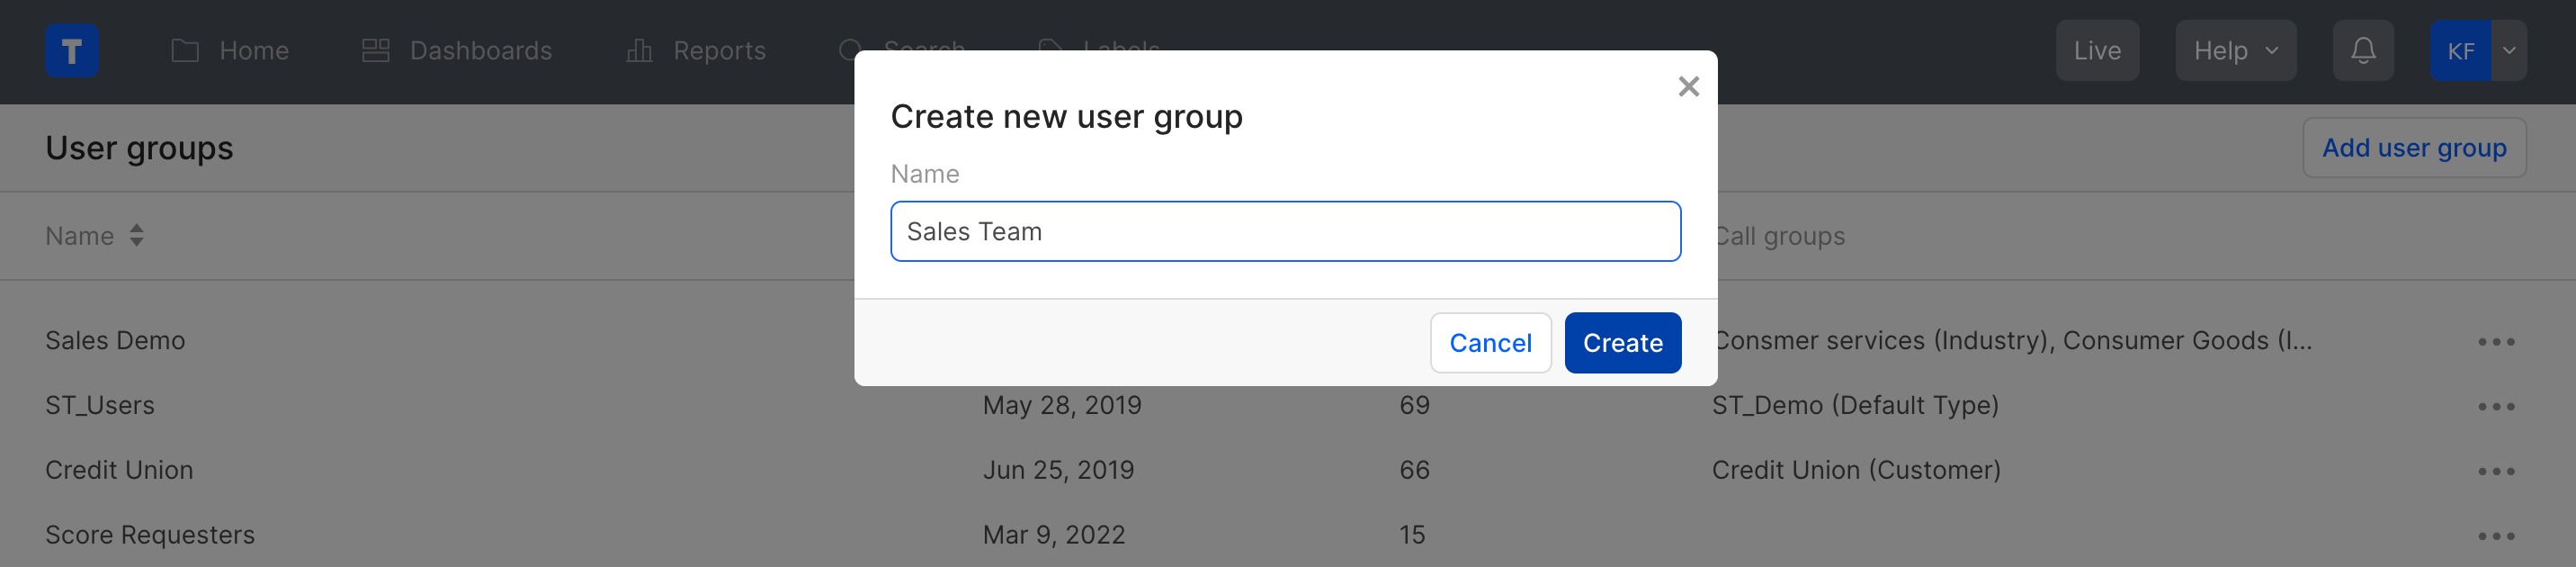2576x567 pixels.
Task: Open actions menu for Score Requesters row
Action: 2497,534
